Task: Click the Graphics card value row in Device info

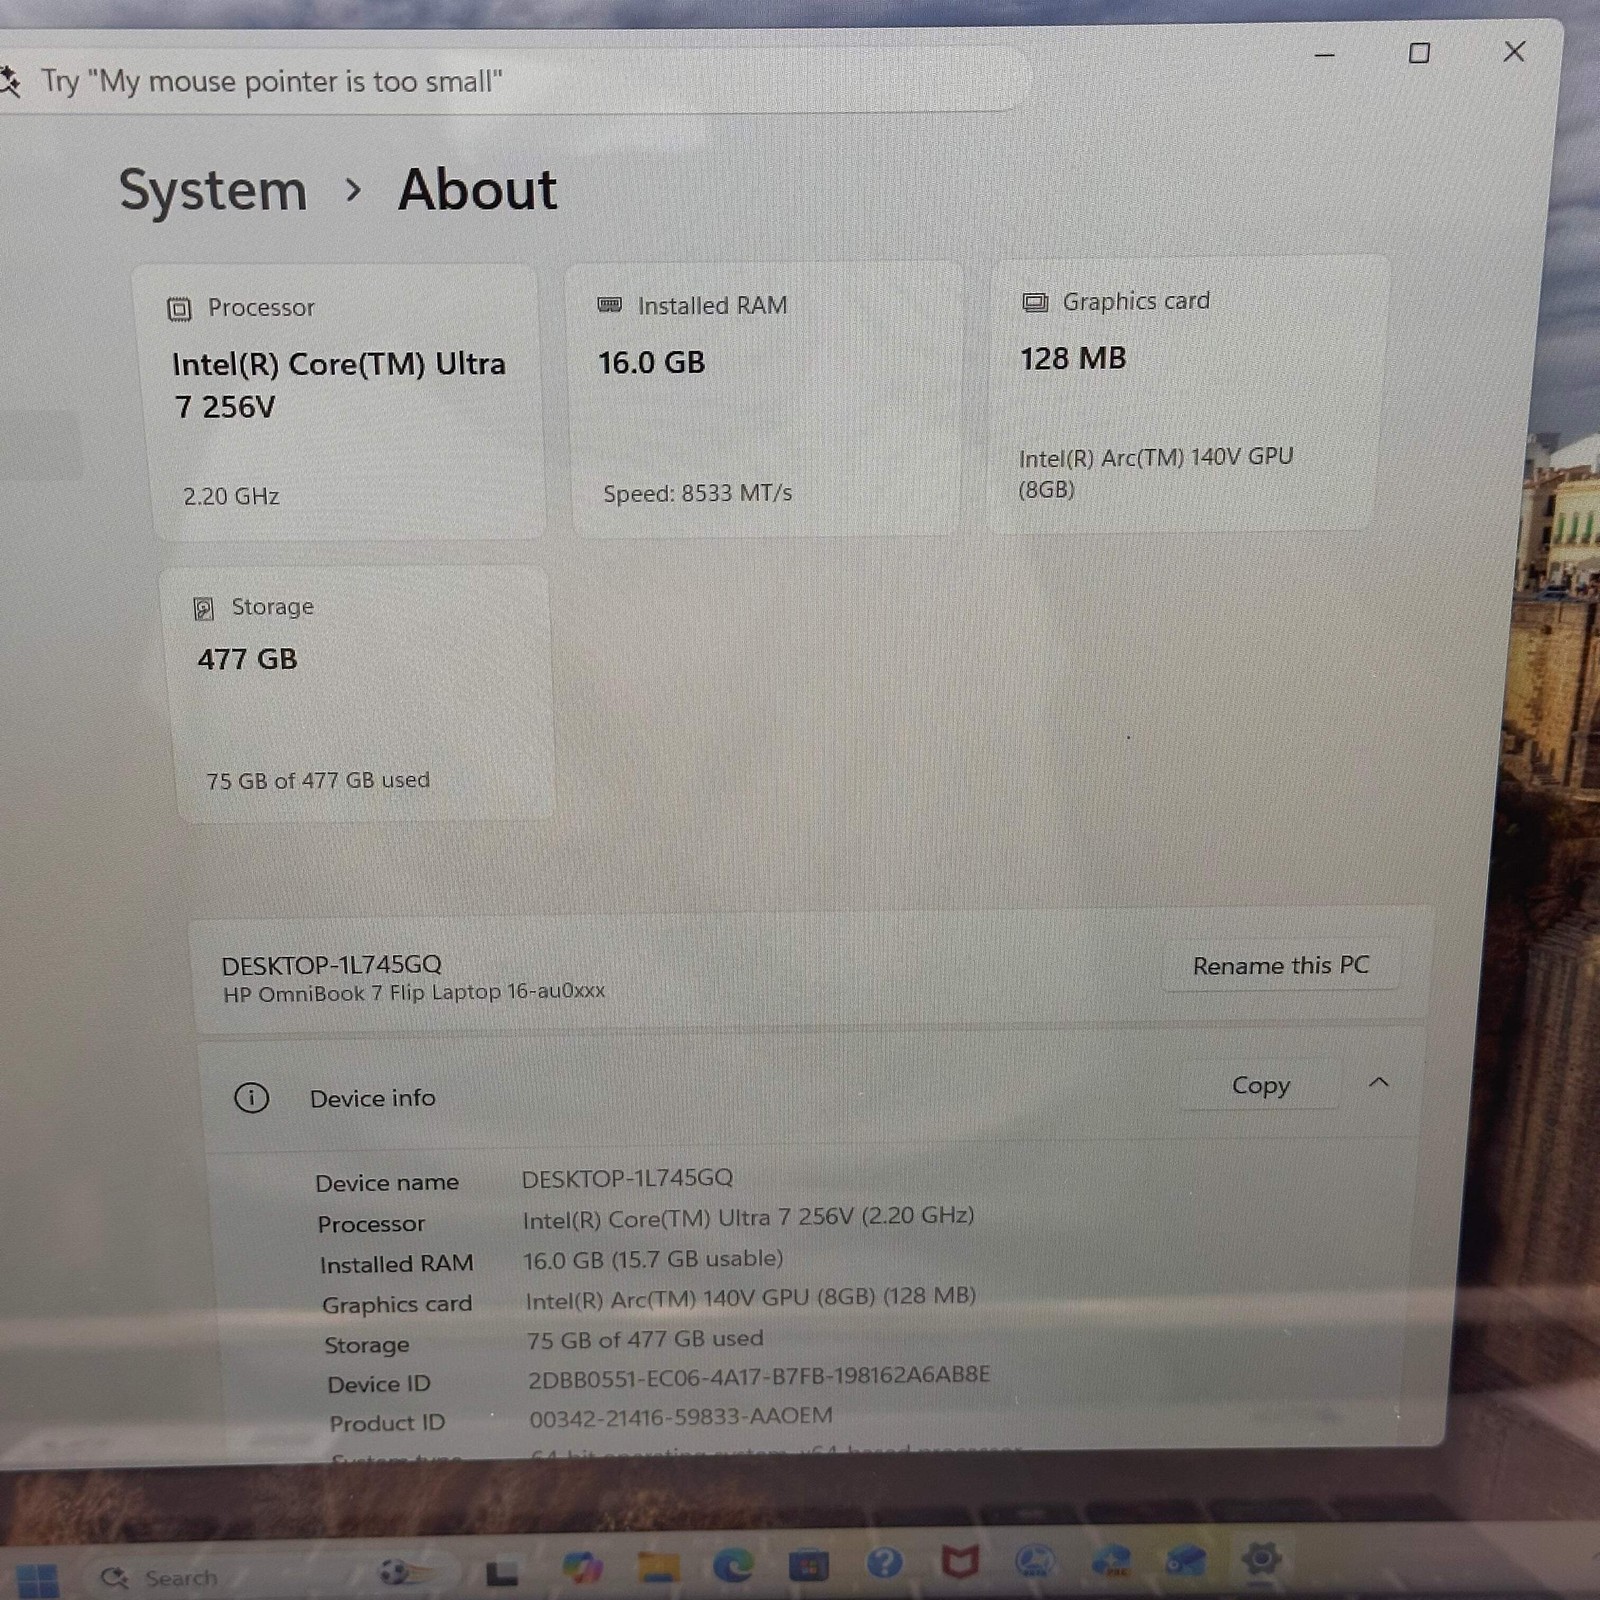Action: tap(750, 1298)
